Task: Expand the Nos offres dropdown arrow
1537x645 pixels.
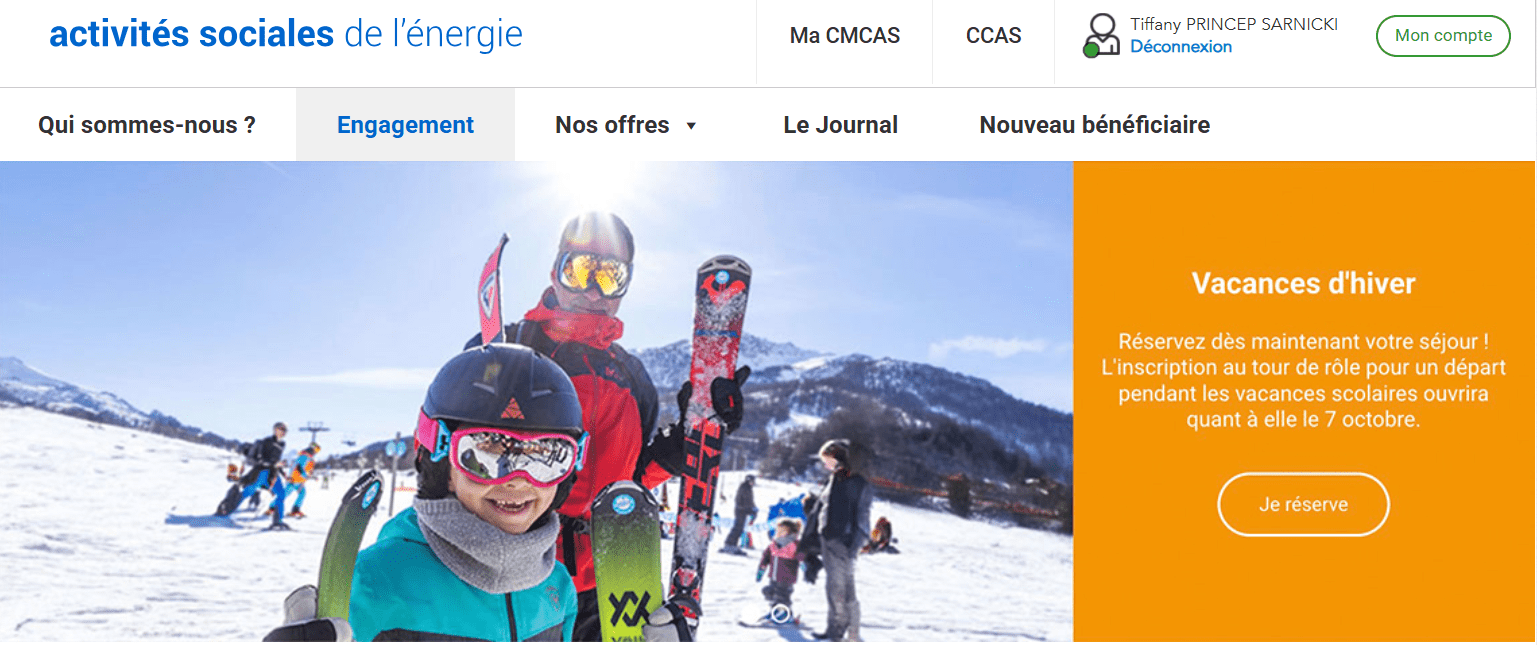Action: [x=690, y=126]
